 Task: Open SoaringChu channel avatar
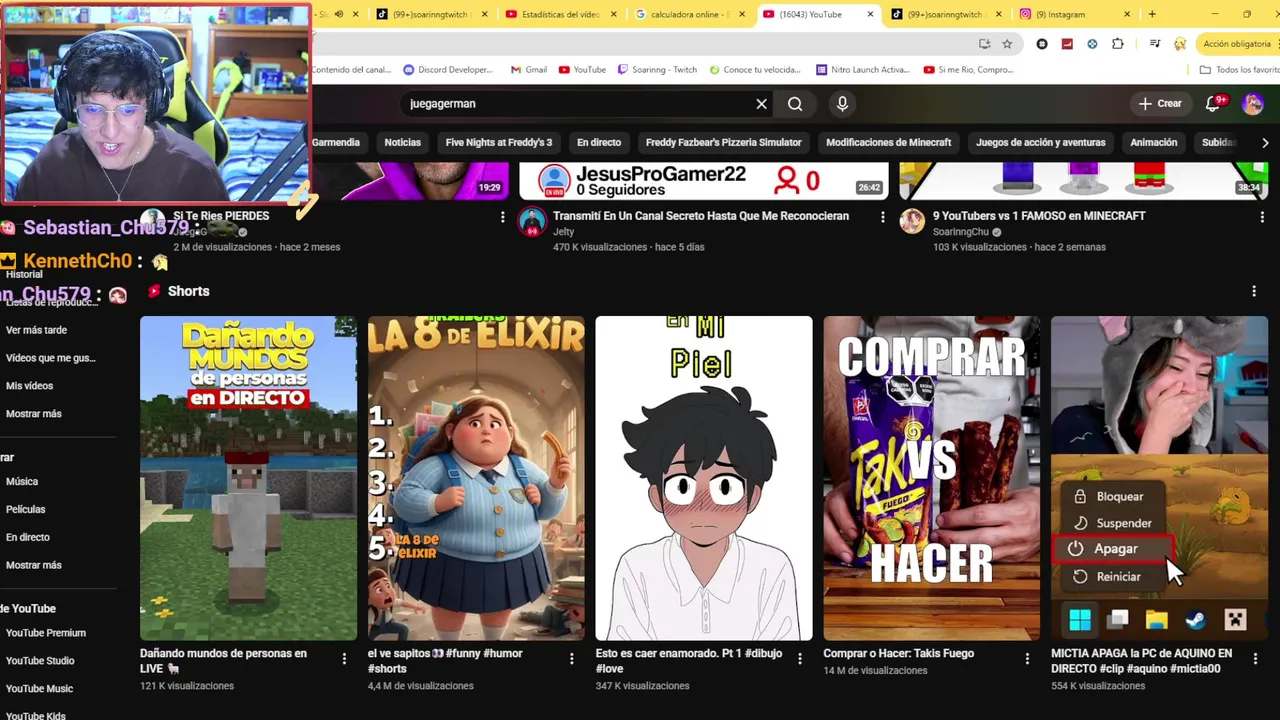pyautogui.click(x=912, y=221)
